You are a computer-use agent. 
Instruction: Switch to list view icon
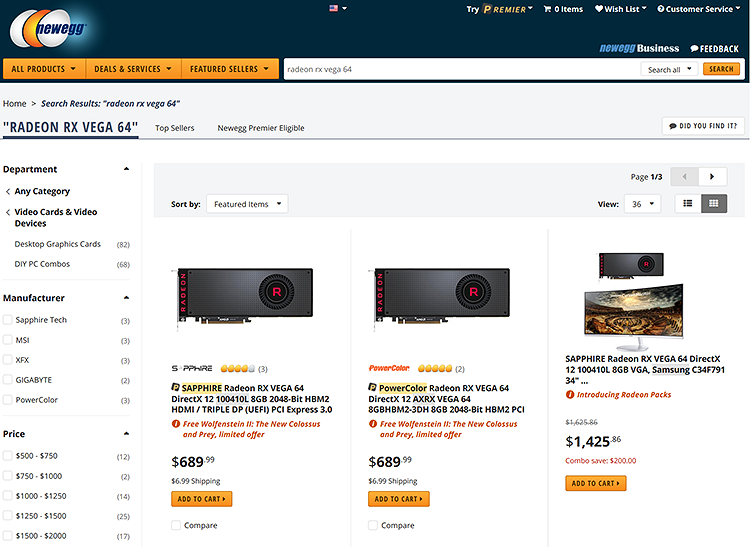[x=688, y=204]
